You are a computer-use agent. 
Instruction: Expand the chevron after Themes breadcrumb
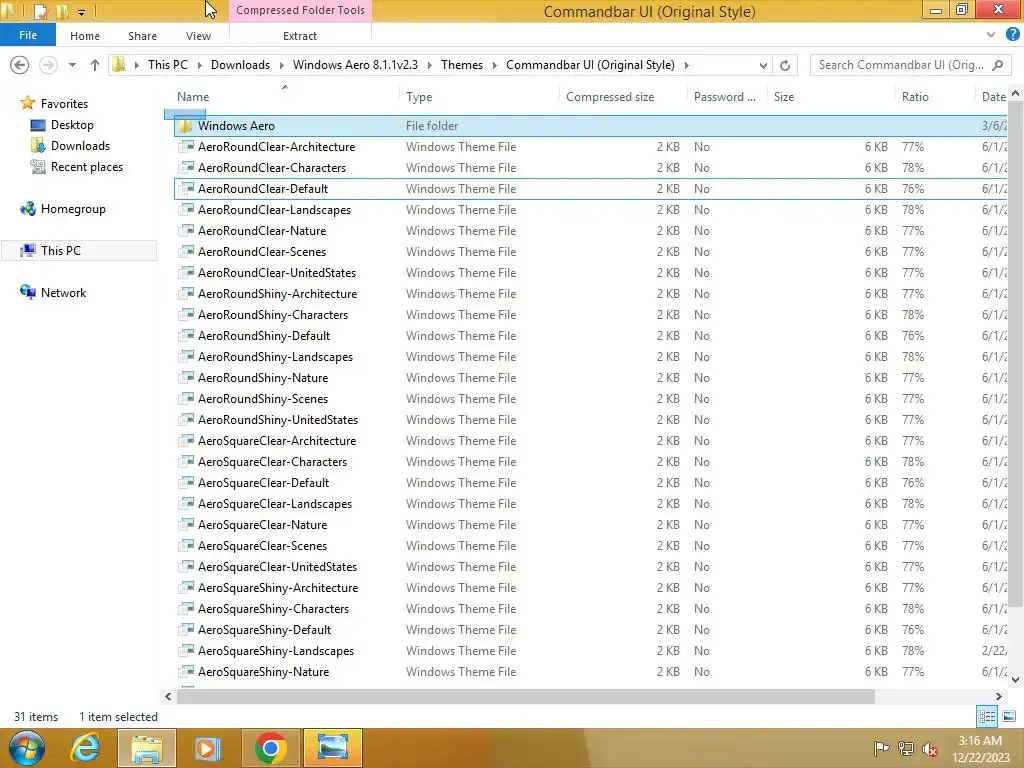(494, 65)
